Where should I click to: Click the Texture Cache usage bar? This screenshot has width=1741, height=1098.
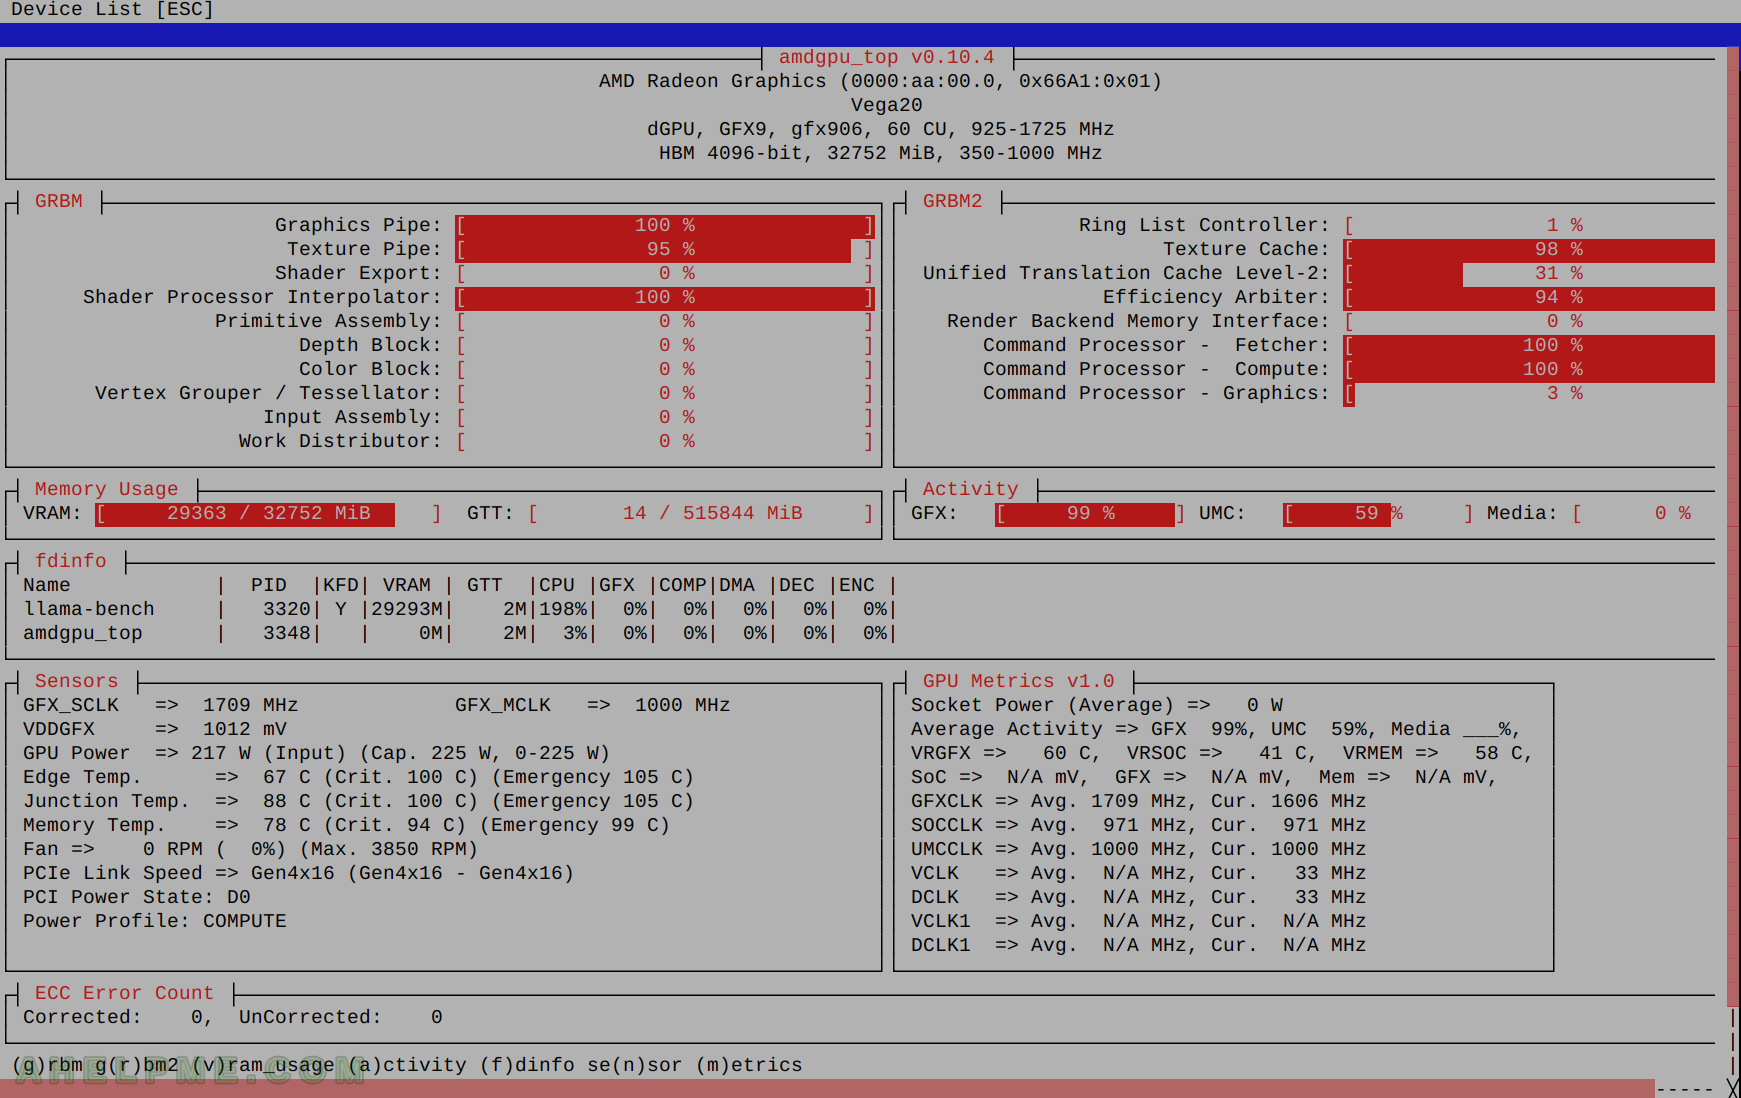coord(1530,249)
